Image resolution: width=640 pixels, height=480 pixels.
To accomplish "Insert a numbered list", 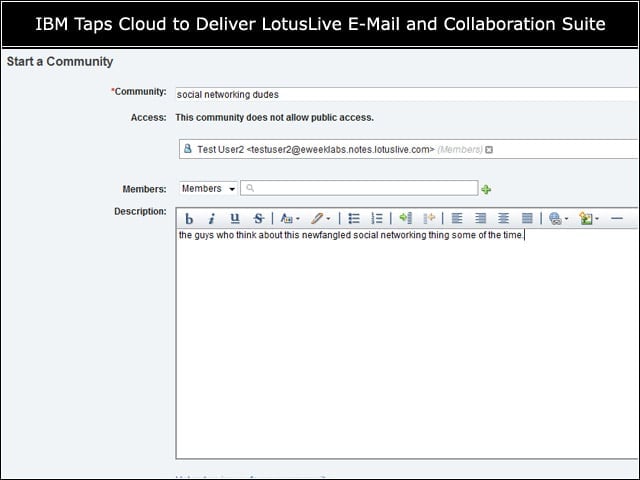I will (x=377, y=219).
